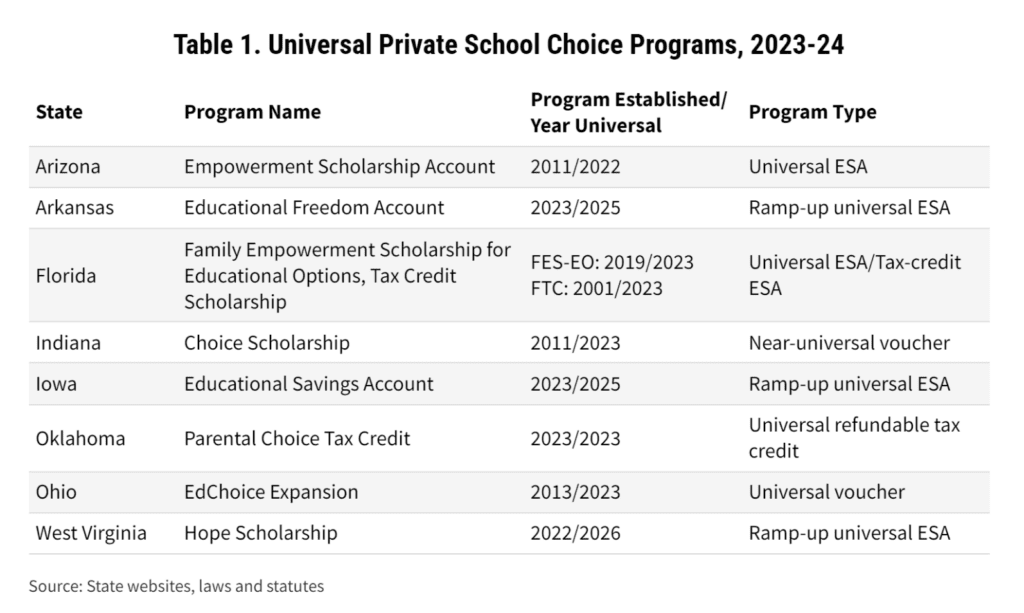Viewport: 1024px width, 613px height.
Task: Click Empowerment Scholarship Account program name
Action: tap(340, 166)
